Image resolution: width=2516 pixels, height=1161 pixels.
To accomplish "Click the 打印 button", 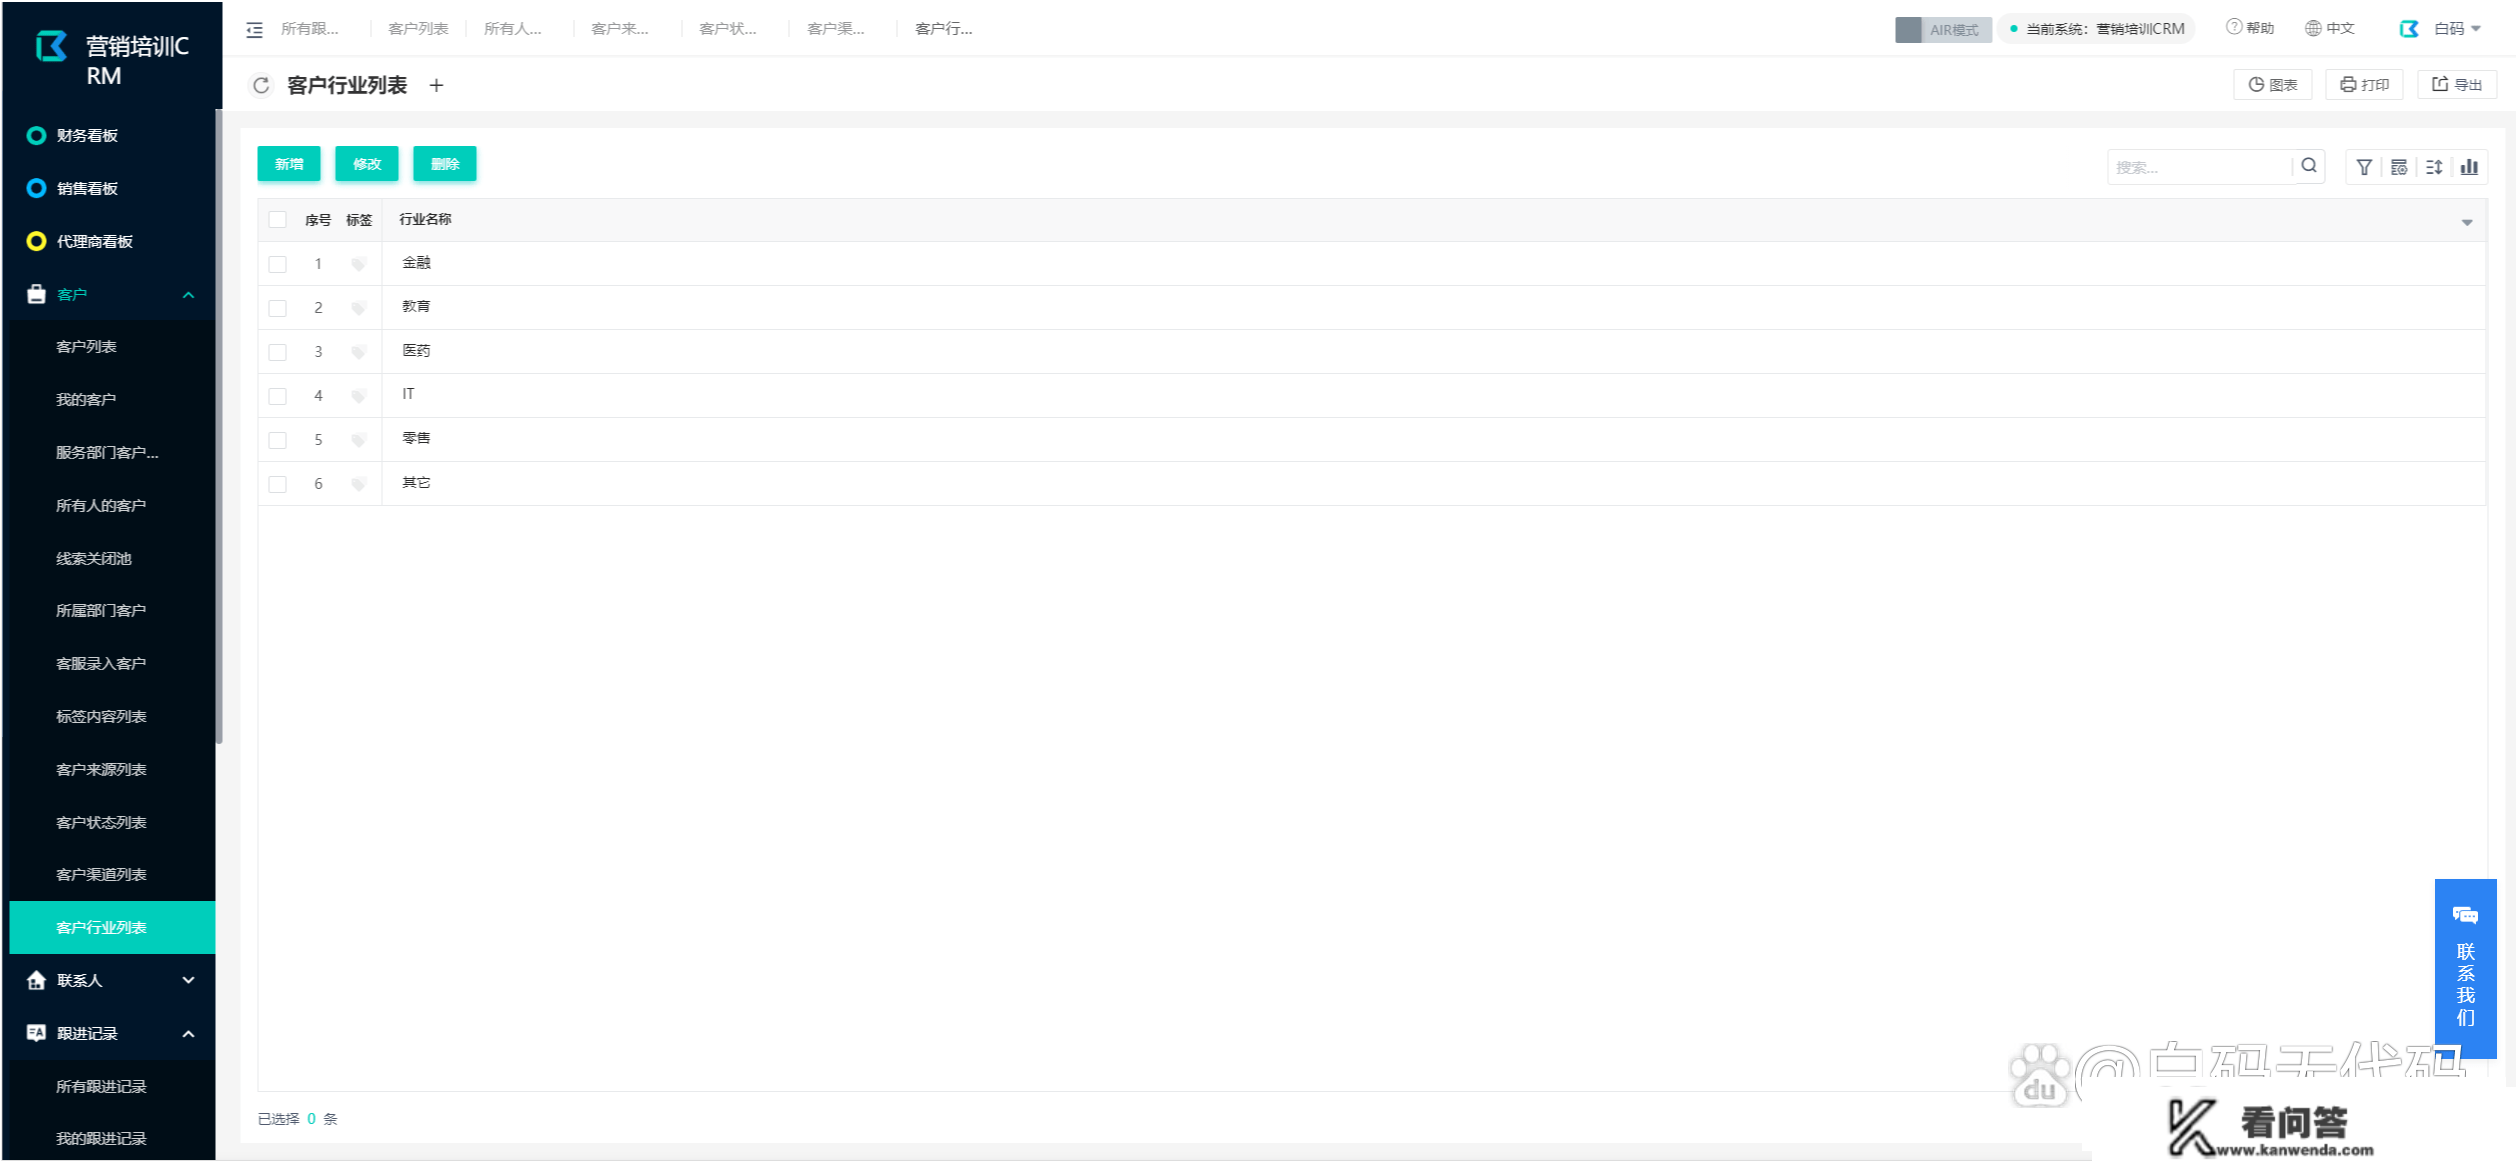I will tap(2365, 85).
